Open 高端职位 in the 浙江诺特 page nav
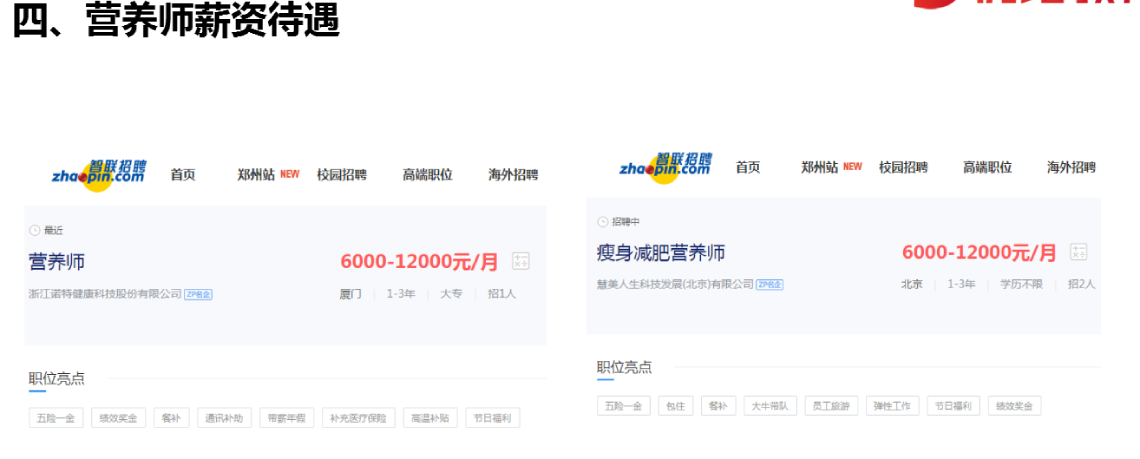 click(428, 175)
